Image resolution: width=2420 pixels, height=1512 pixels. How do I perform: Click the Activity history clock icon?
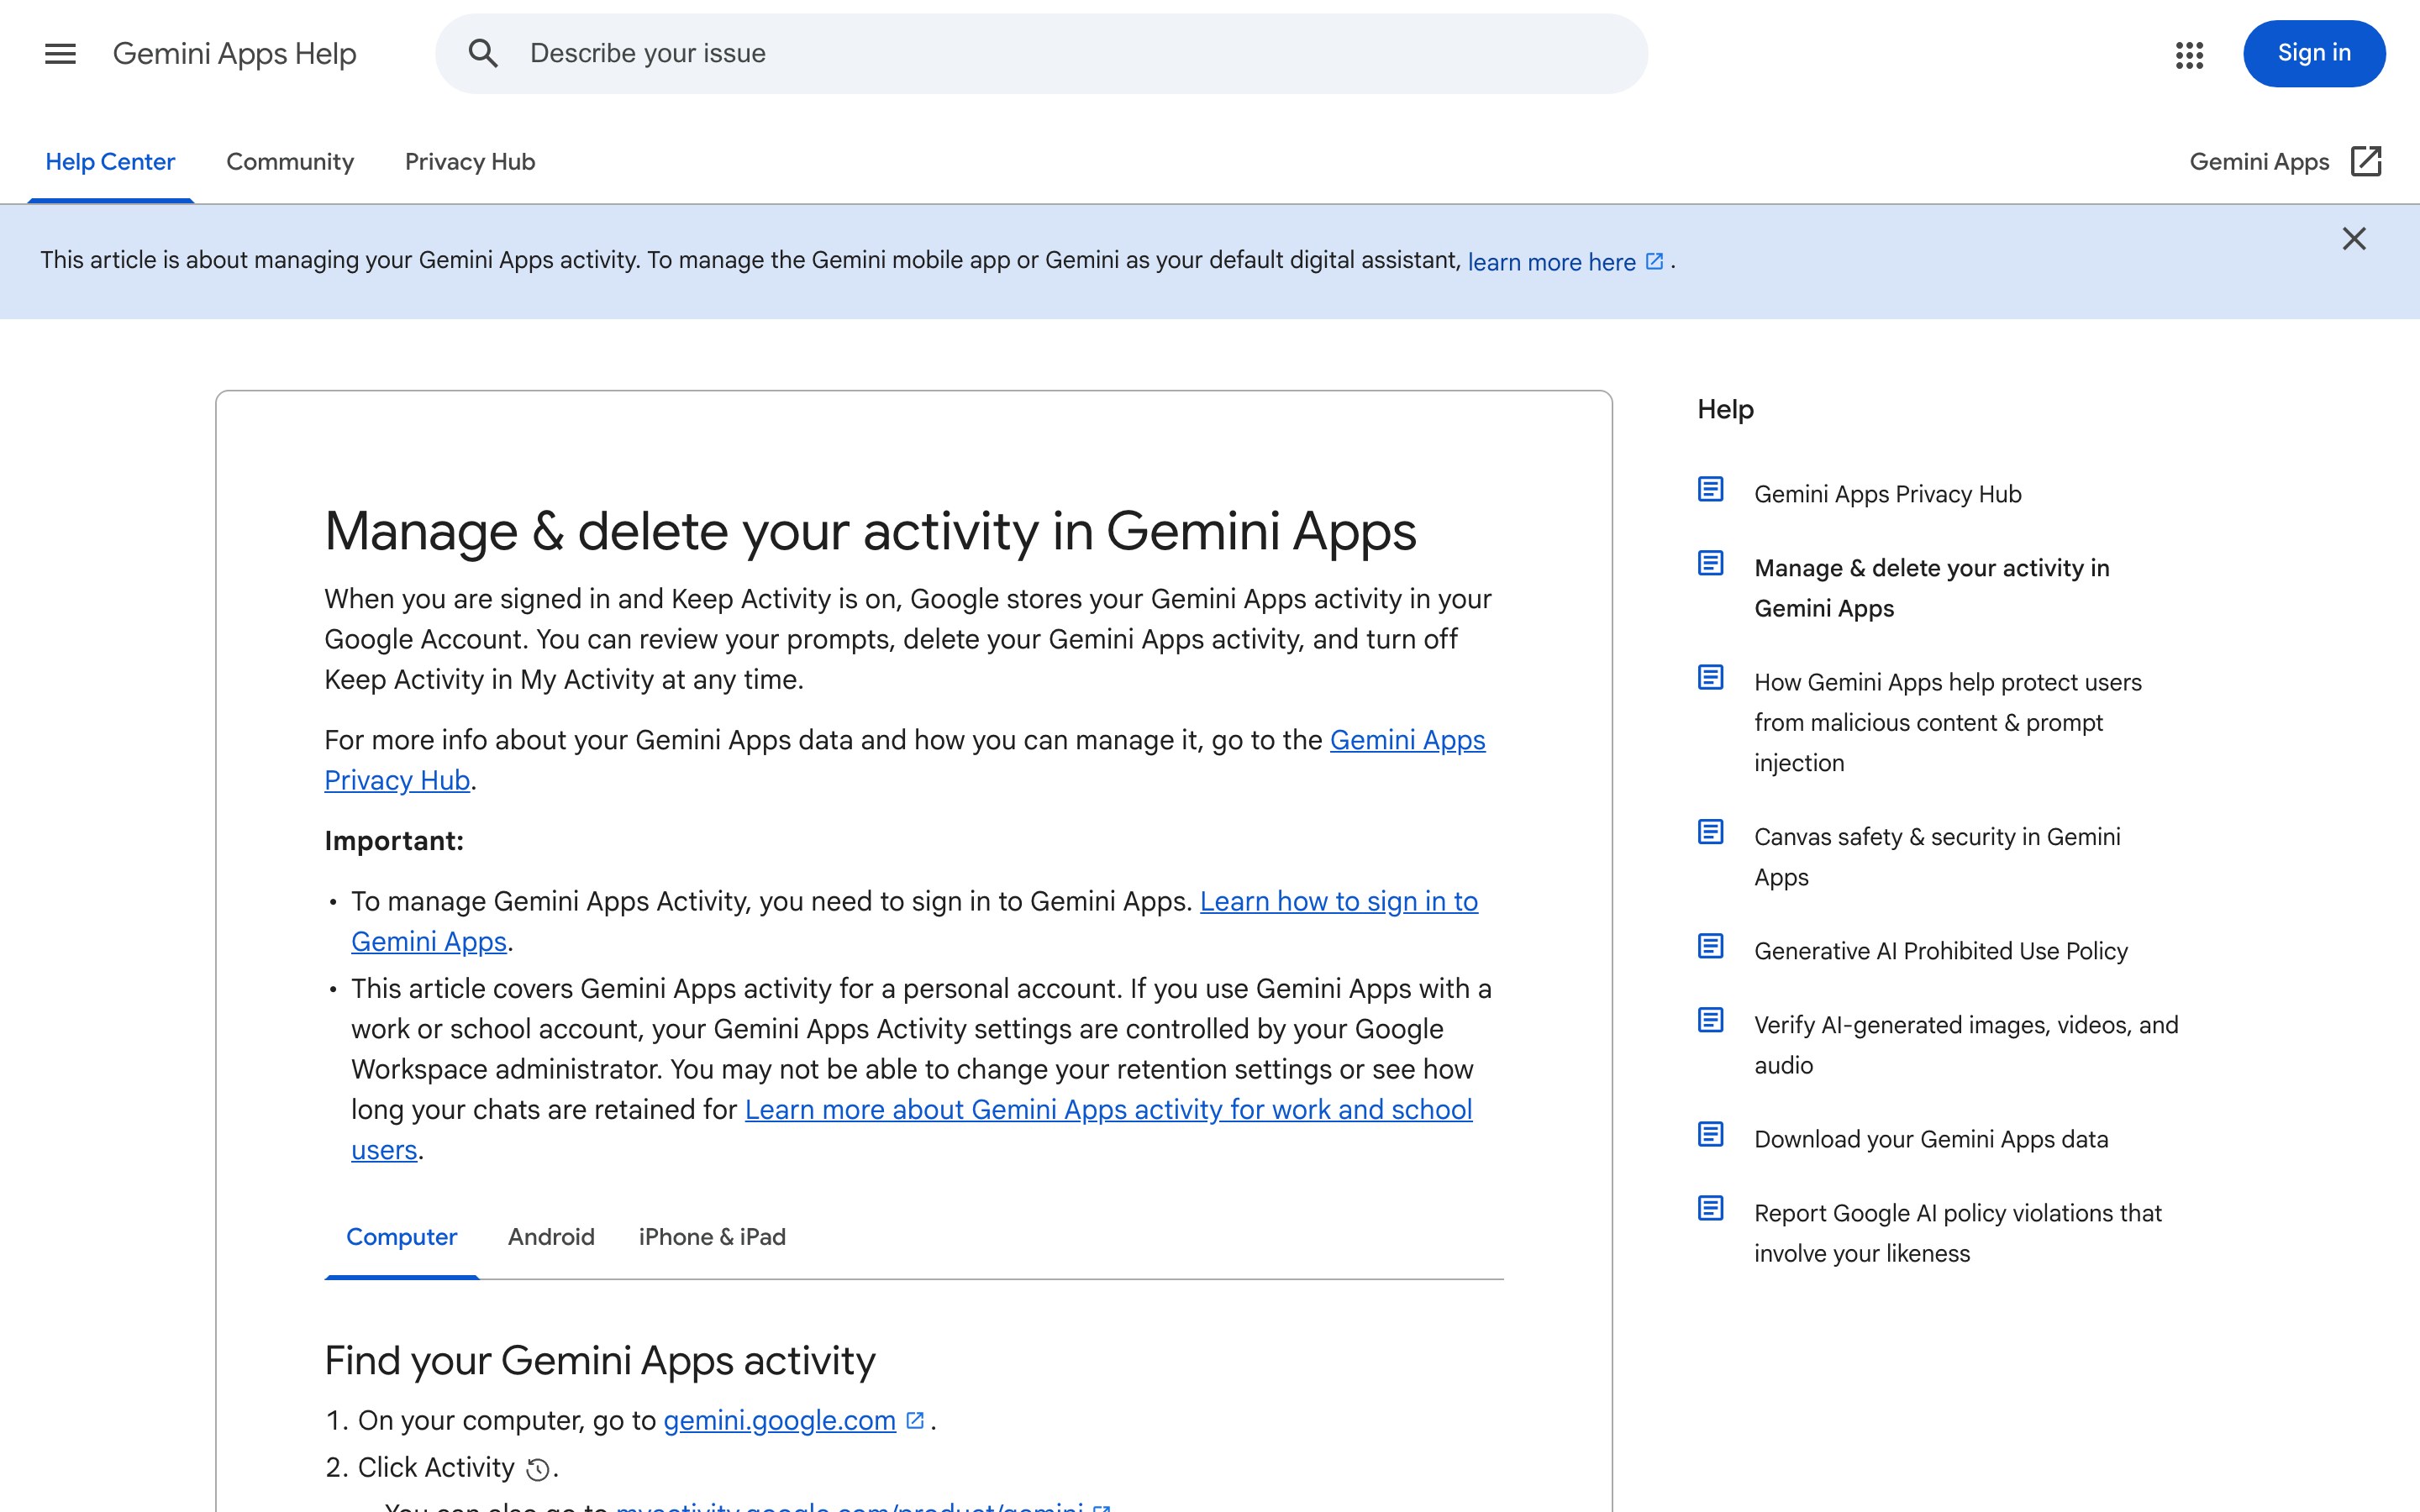click(x=538, y=1469)
